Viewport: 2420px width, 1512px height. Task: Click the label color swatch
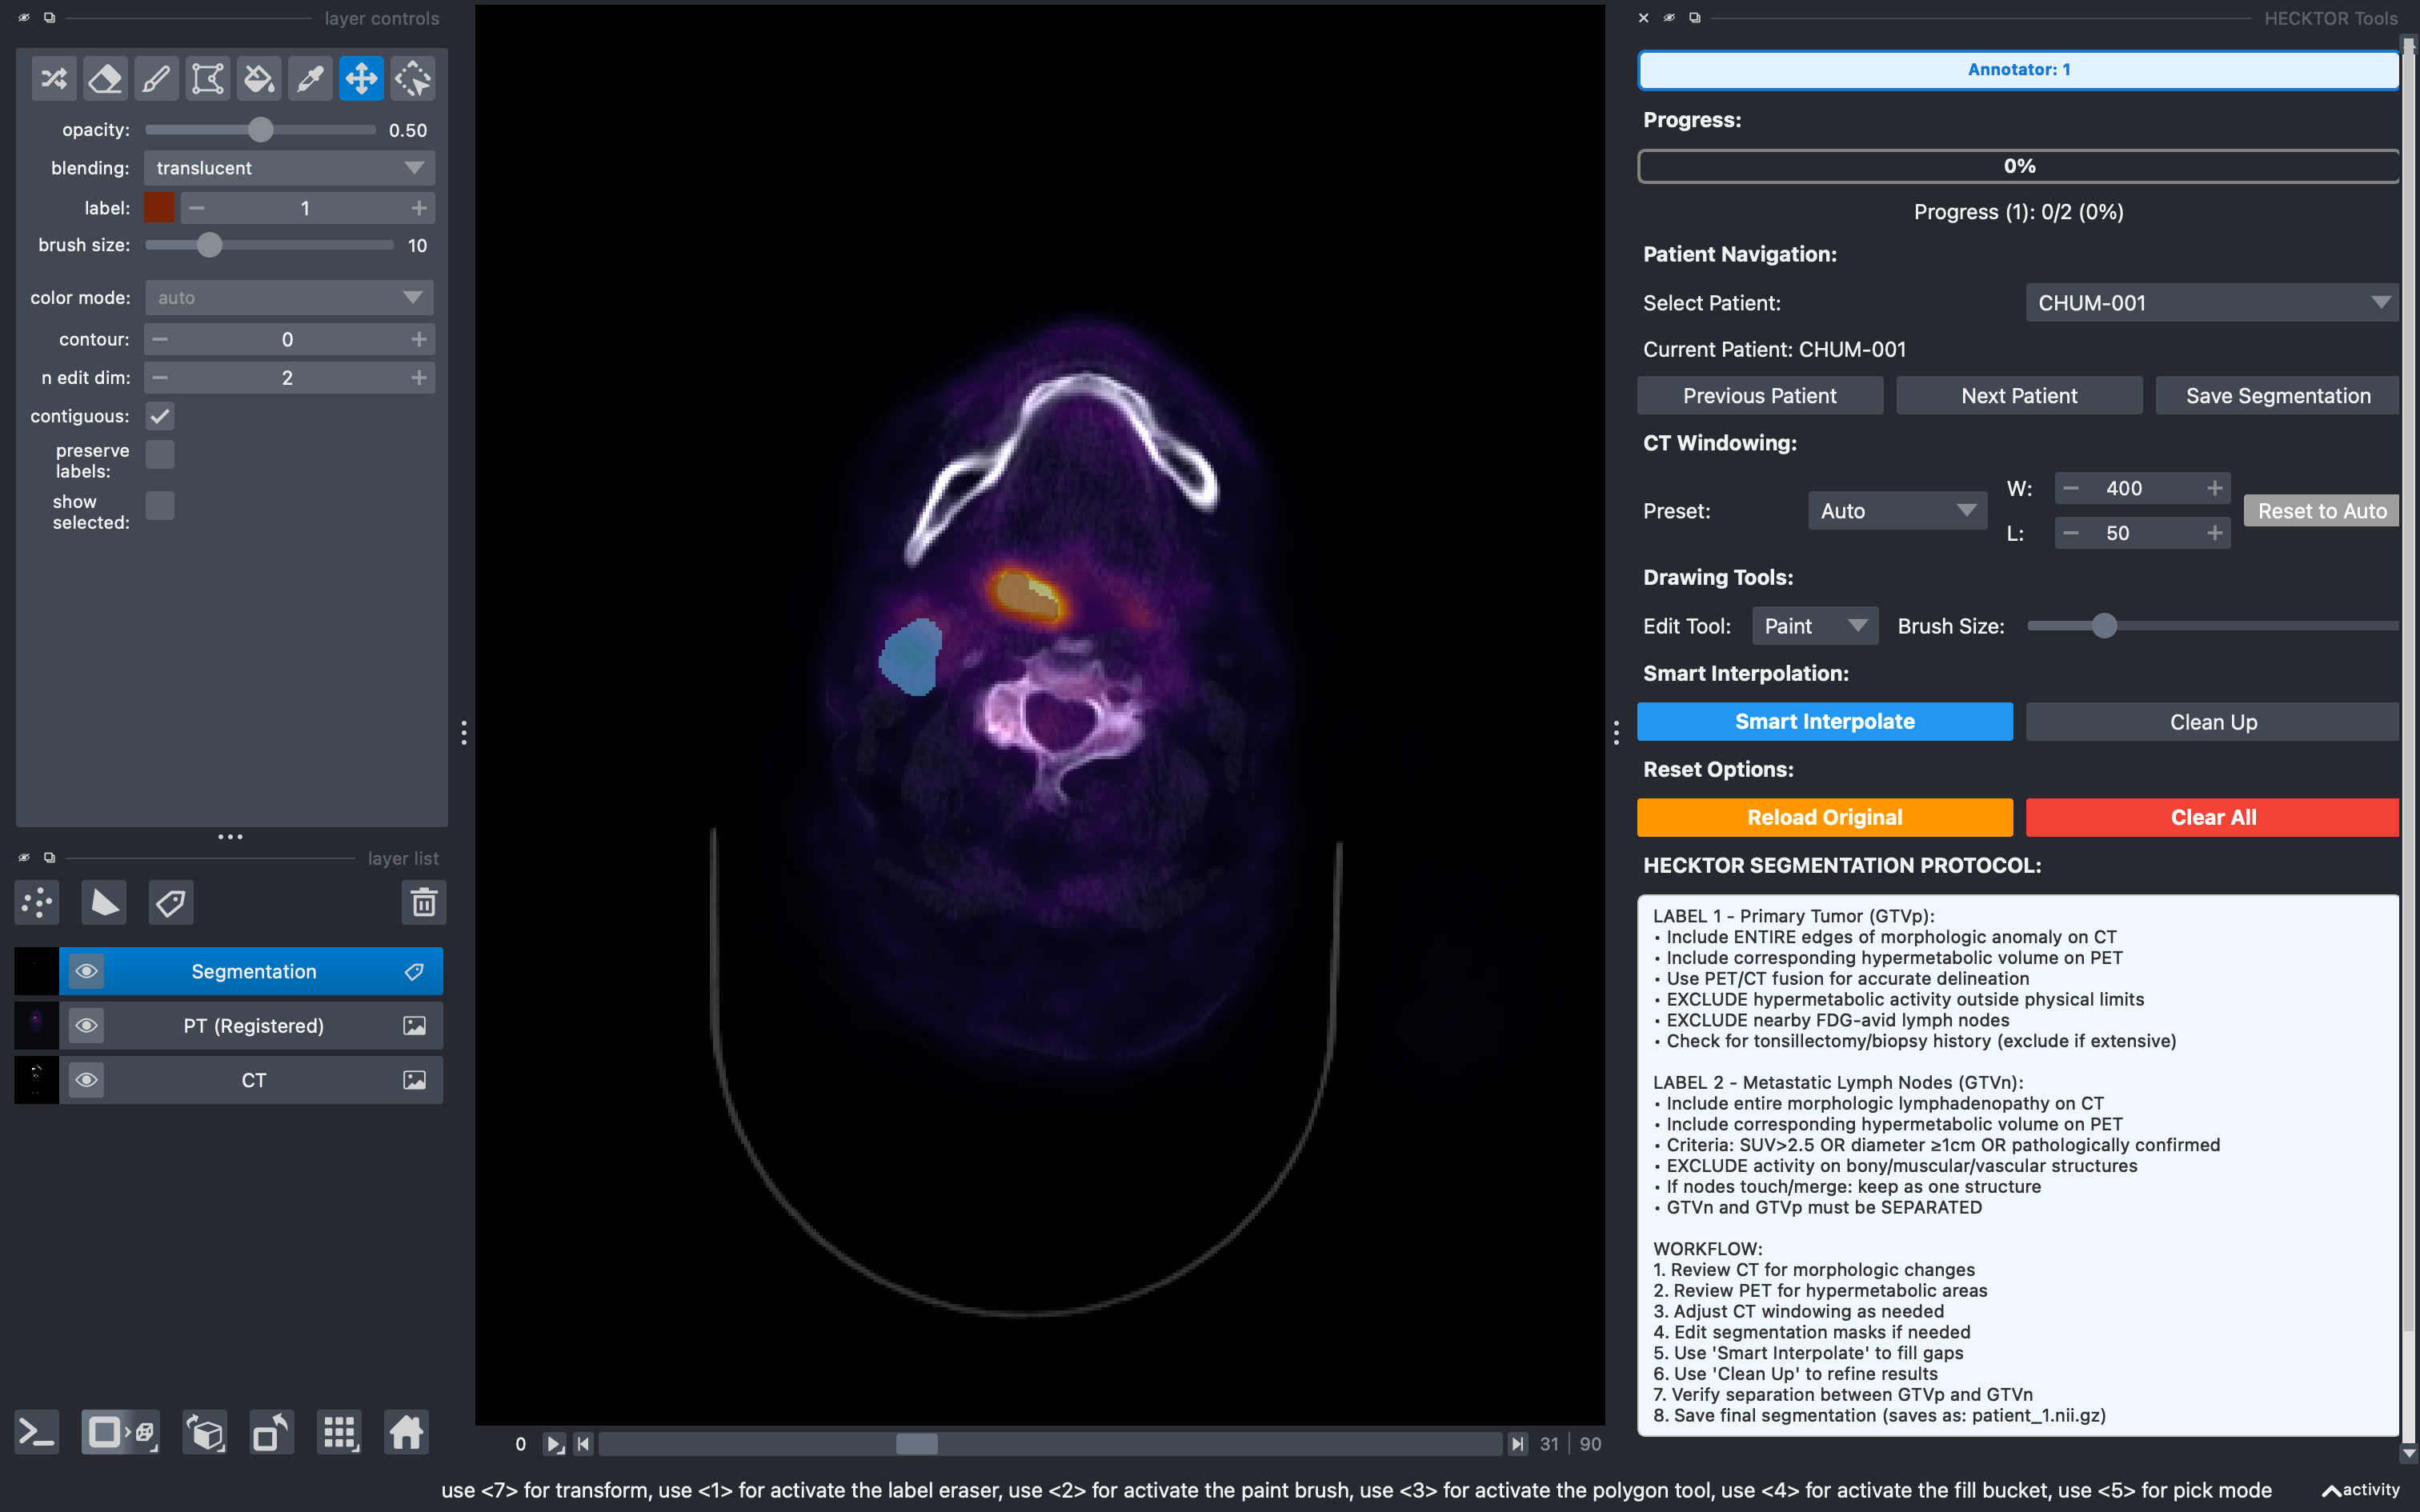pos(159,208)
